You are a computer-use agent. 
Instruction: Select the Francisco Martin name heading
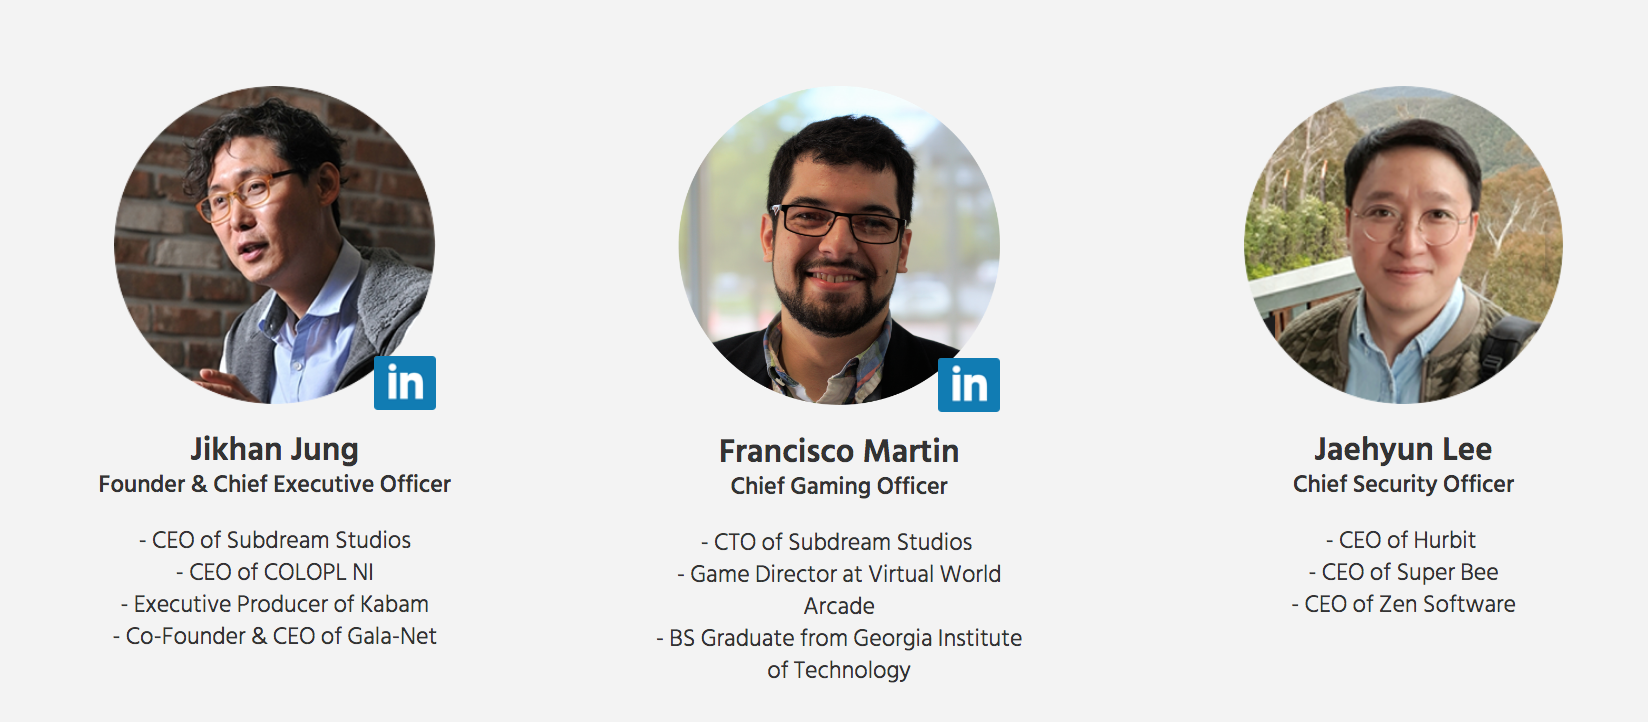pyautogui.click(x=839, y=451)
